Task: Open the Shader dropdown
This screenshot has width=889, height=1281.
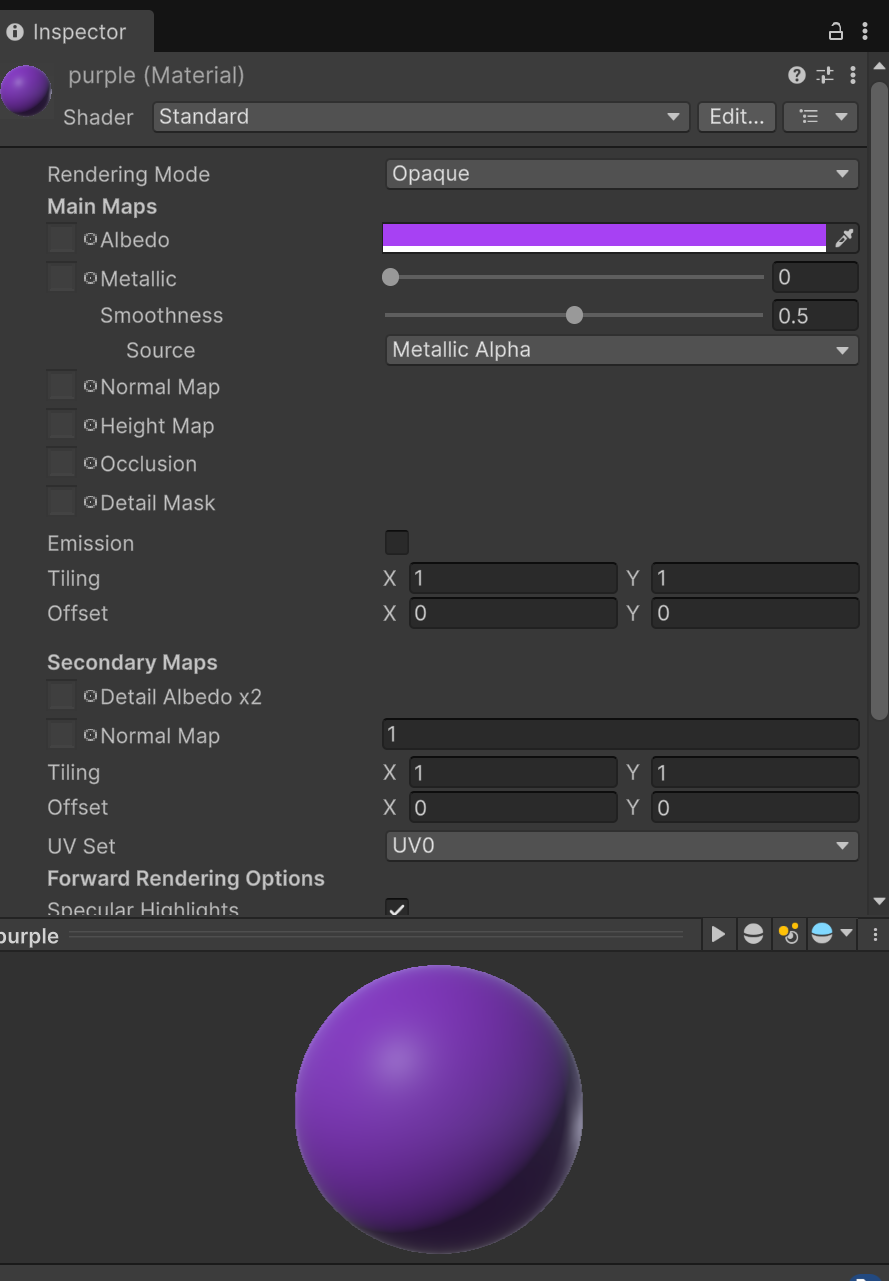Action: (x=421, y=117)
